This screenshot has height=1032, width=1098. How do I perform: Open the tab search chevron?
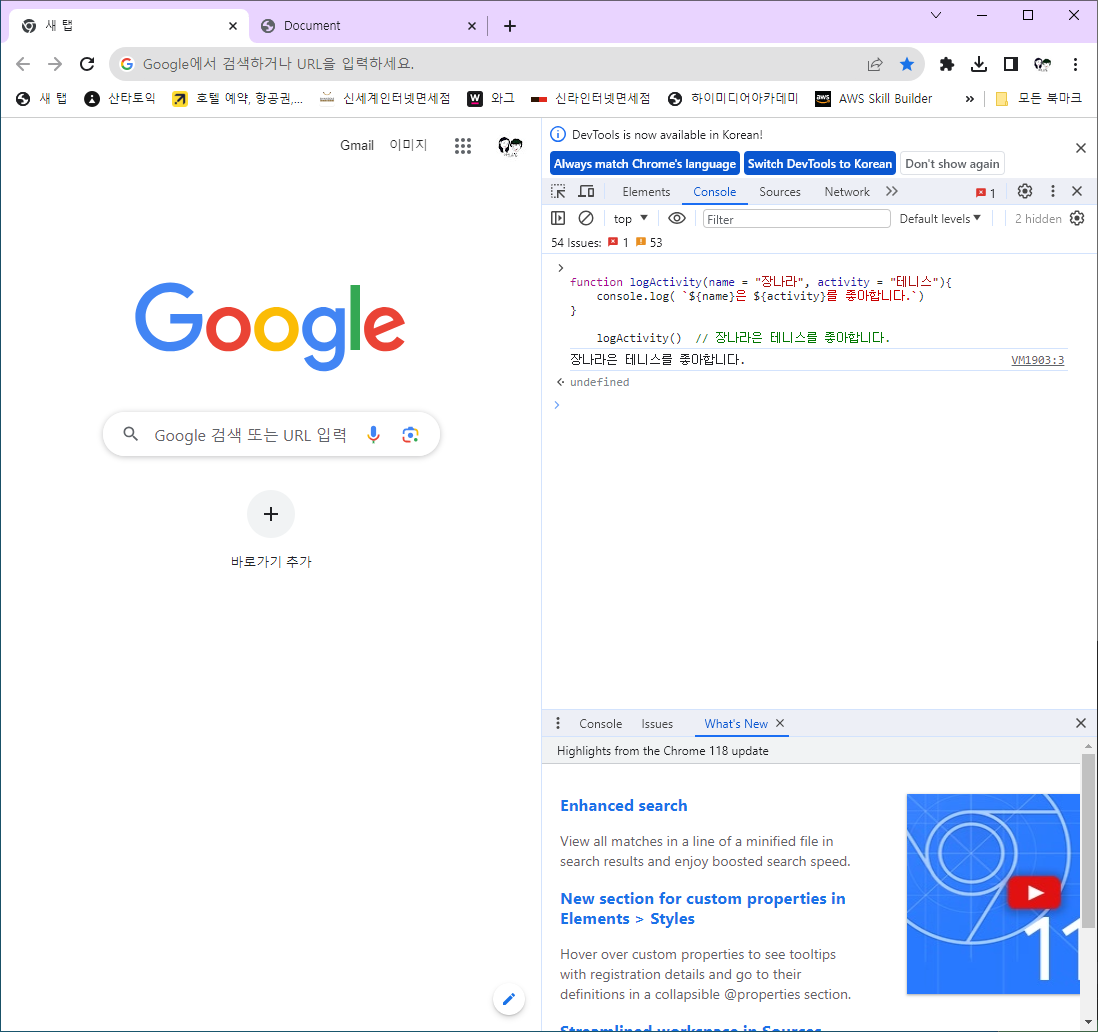pyautogui.click(x=936, y=15)
